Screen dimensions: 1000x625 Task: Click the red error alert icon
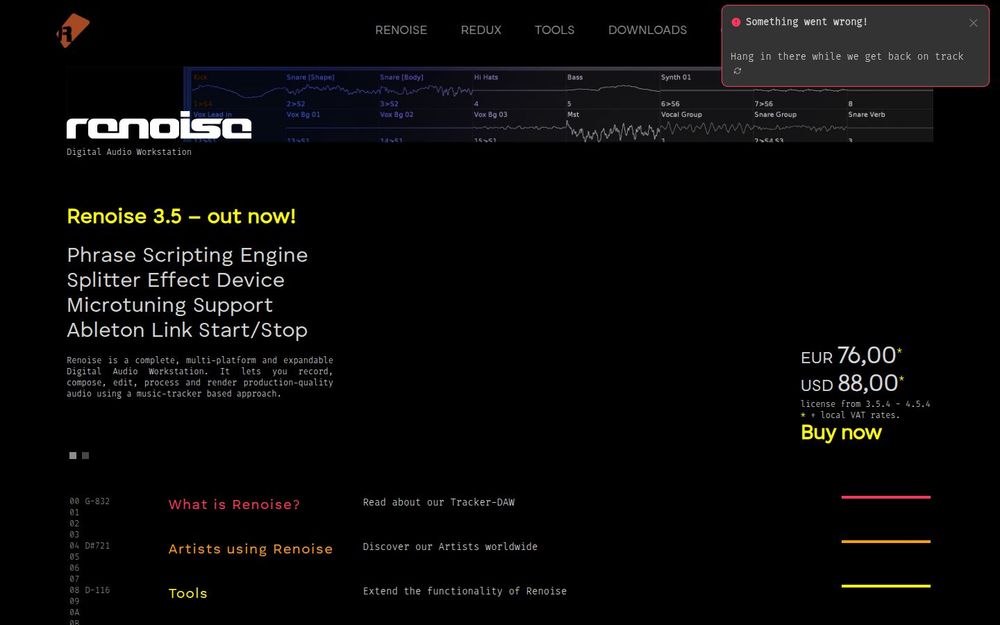(x=736, y=22)
